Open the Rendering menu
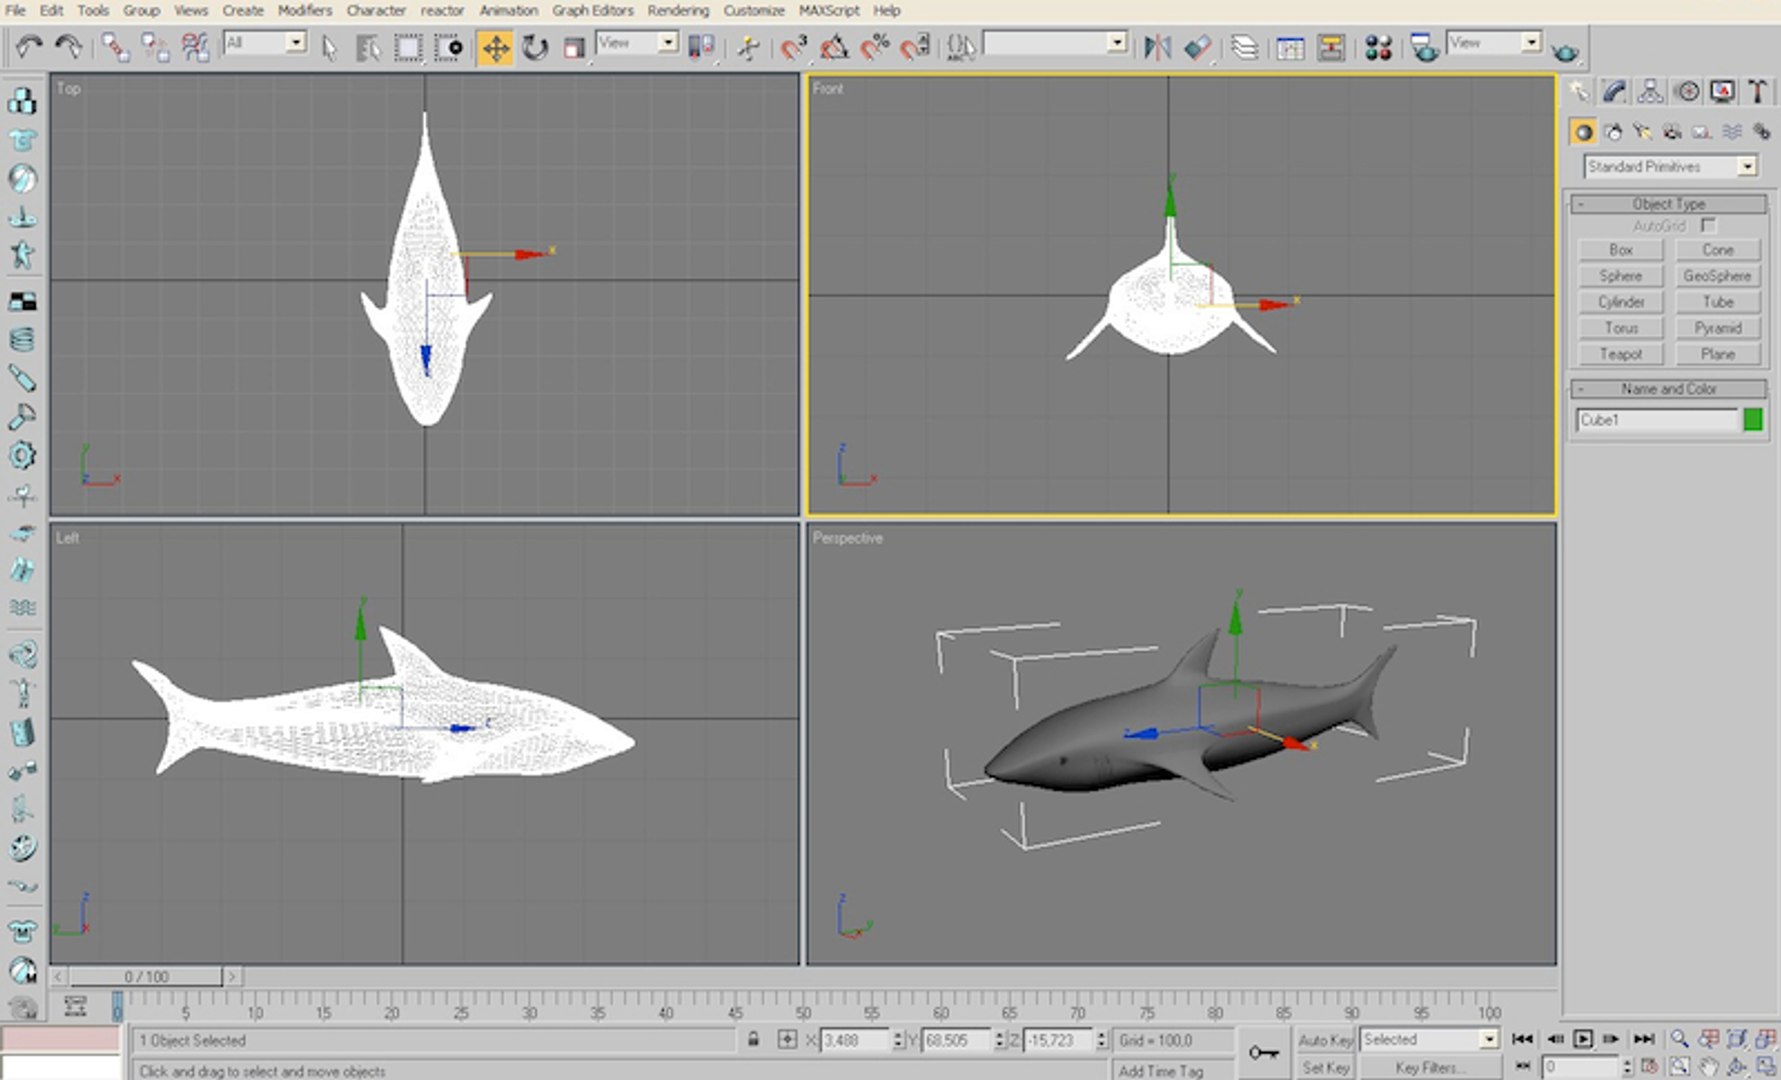The image size is (1781, 1080). pos(678,10)
